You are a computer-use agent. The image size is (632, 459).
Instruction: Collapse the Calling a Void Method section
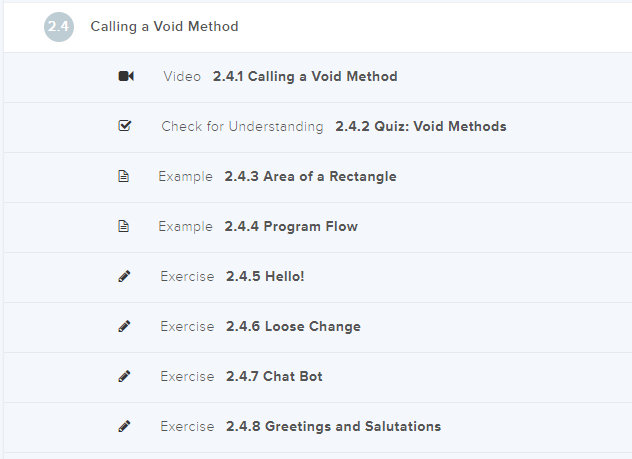164,27
